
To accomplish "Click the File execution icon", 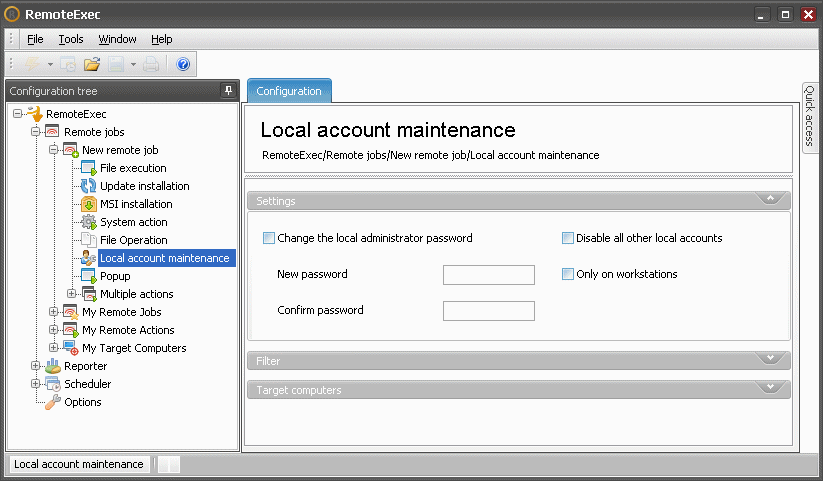I will click(x=89, y=168).
